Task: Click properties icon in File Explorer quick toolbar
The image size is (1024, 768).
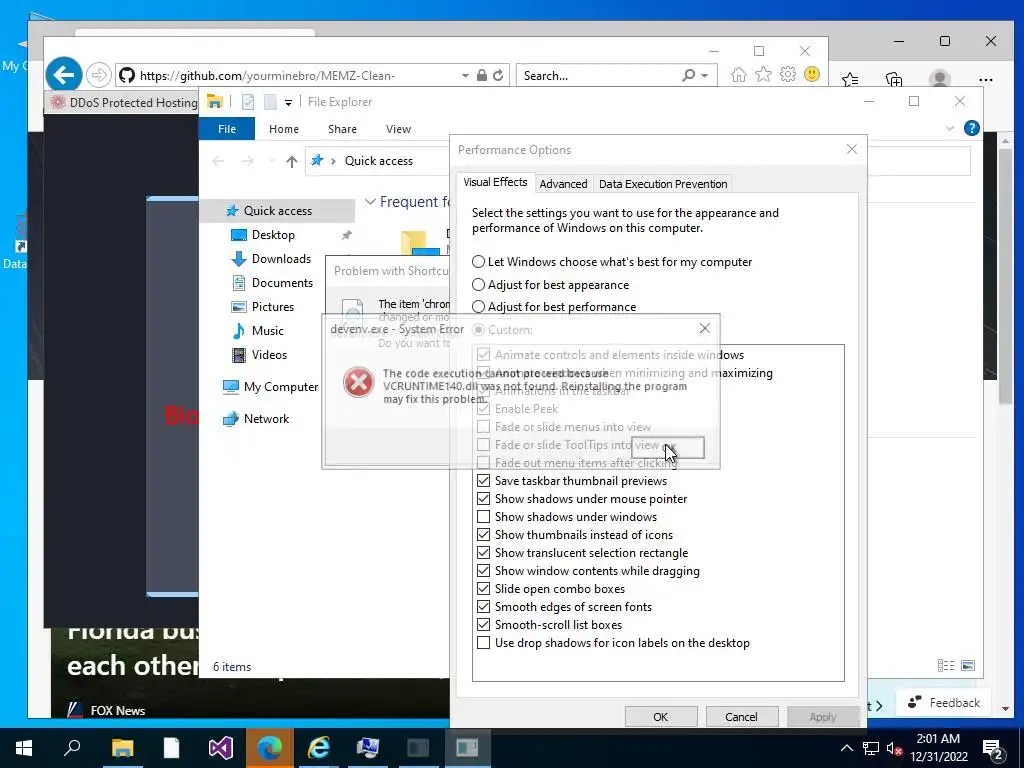Action: [x=248, y=102]
